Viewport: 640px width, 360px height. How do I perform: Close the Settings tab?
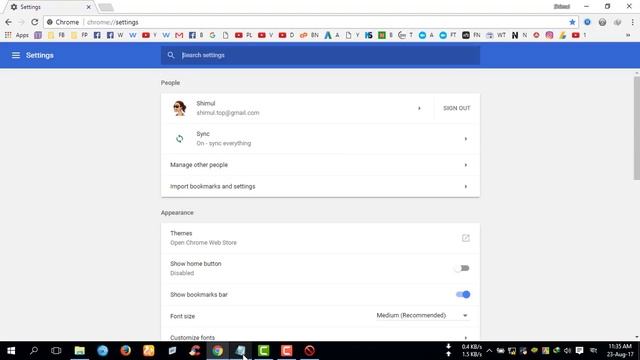tap(89, 7)
